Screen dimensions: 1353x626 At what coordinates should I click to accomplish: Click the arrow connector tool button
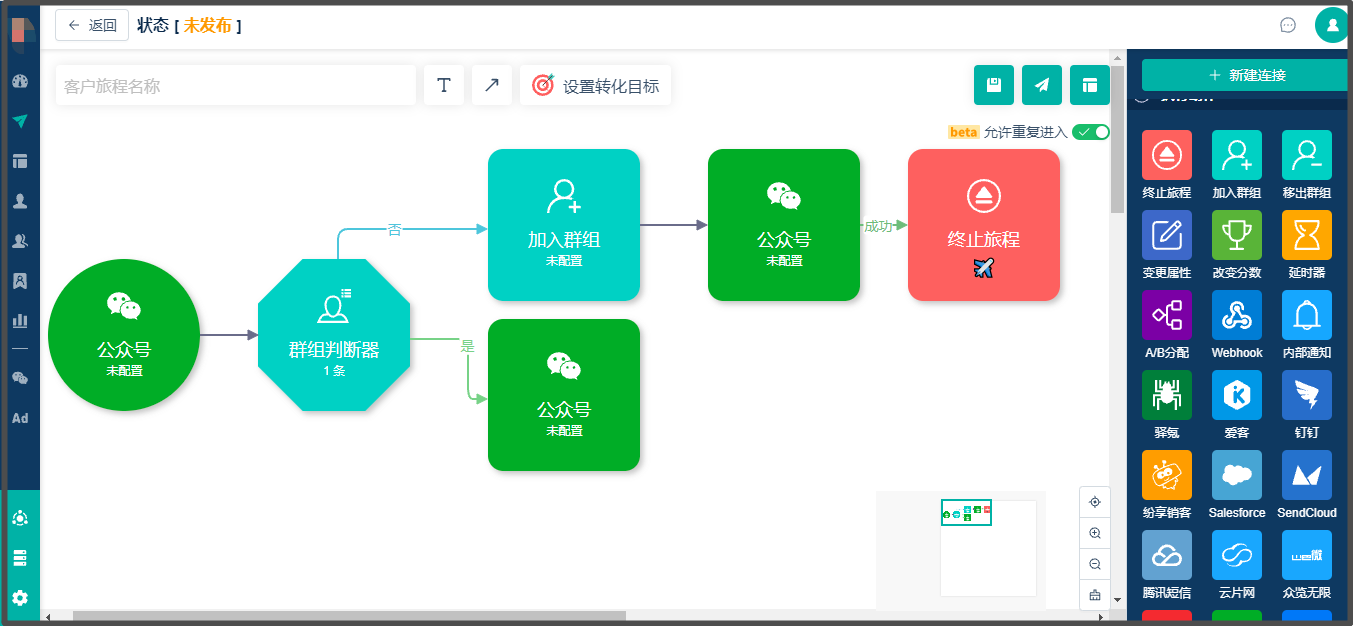tap(492, 85)
